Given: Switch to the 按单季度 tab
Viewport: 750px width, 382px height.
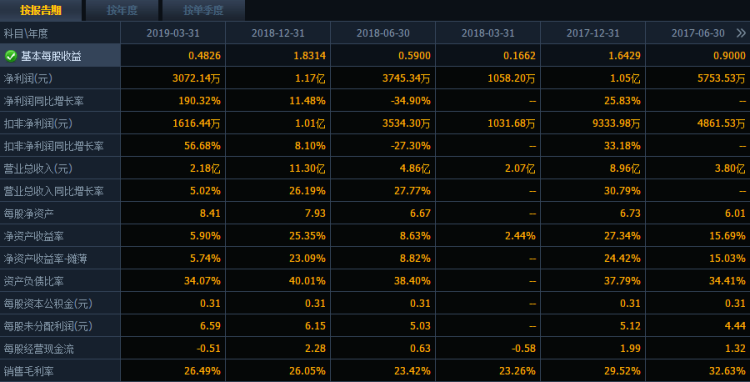Looking at the screenshot, I should pos(203,10).
